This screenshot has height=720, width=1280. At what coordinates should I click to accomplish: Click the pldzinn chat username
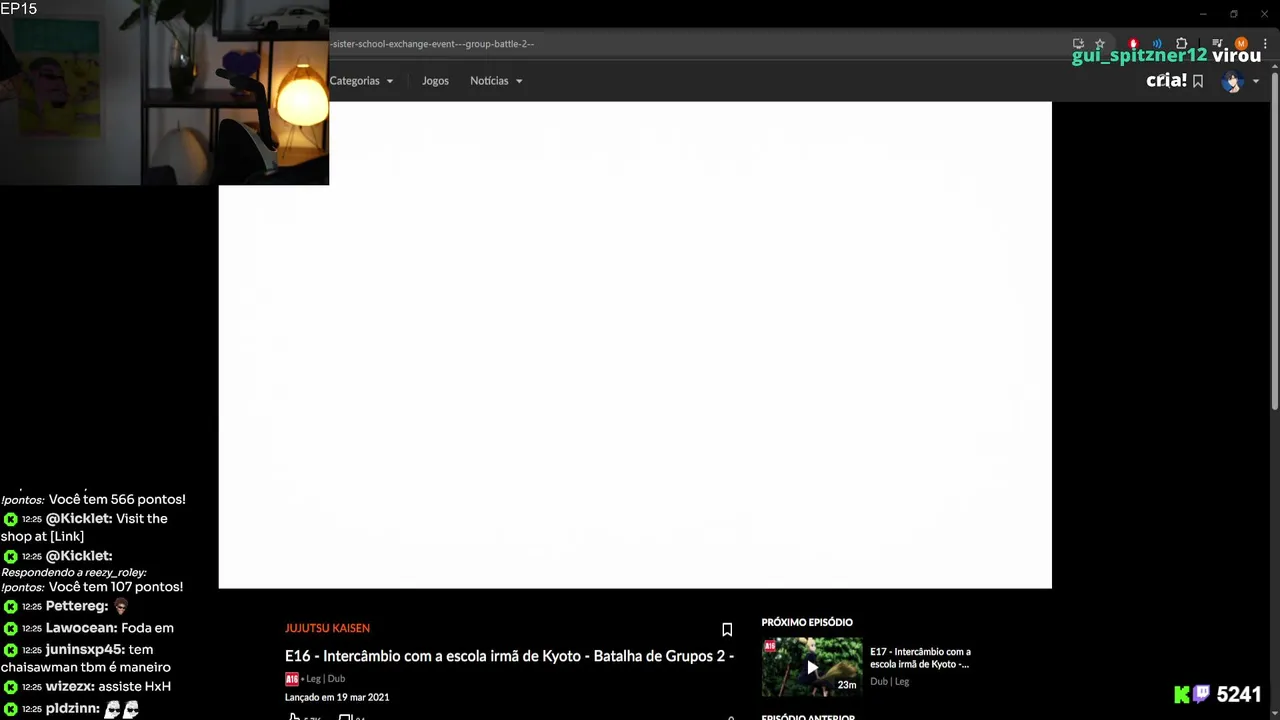72,709
